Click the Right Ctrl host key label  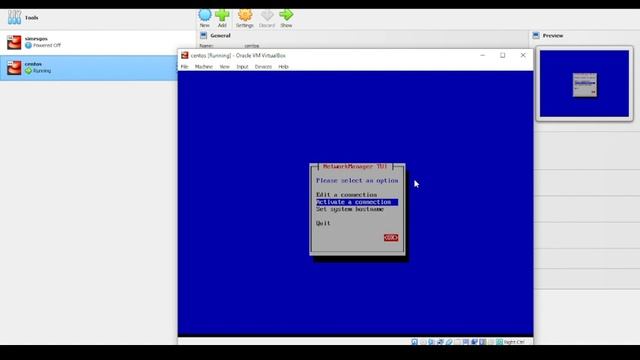click(x=514, y=342)
